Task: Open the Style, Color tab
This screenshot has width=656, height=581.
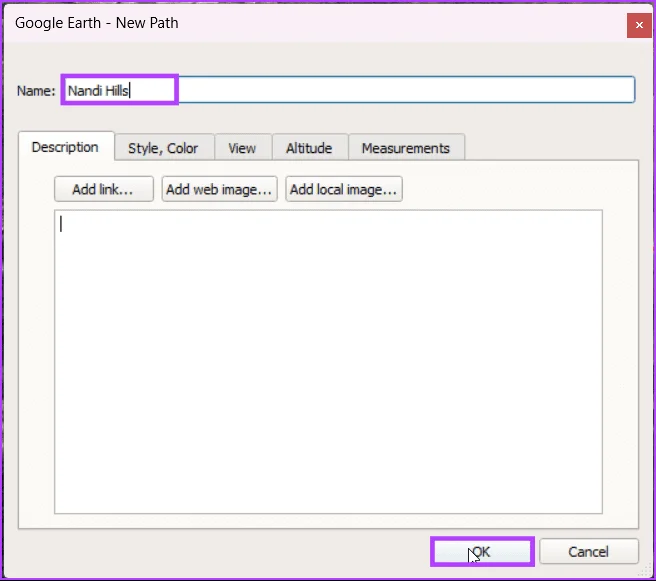Action: point(163,148)
